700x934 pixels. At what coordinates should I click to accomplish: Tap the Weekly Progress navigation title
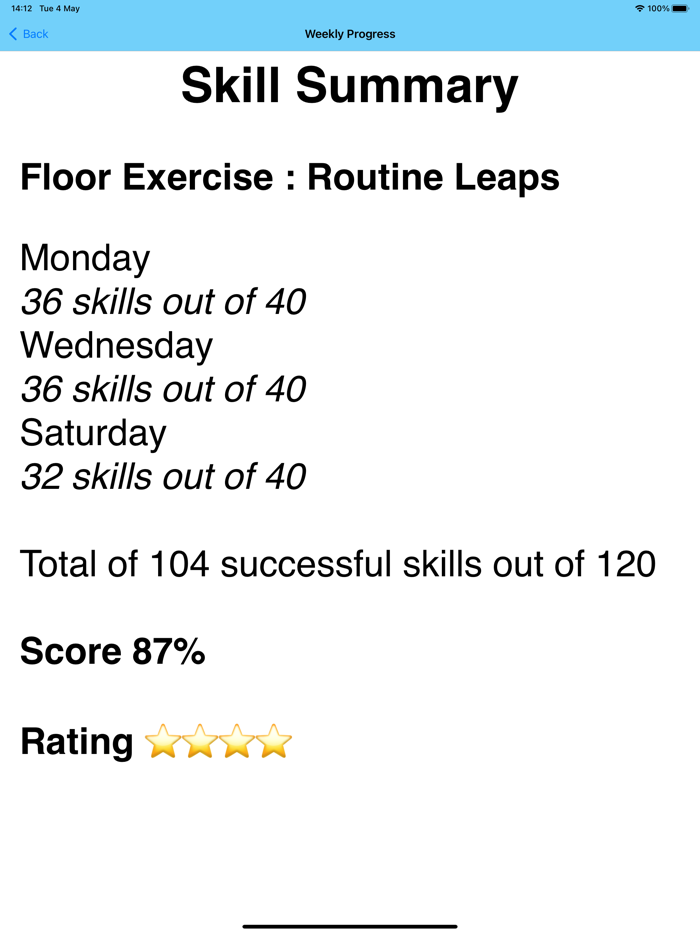(350, 34)
